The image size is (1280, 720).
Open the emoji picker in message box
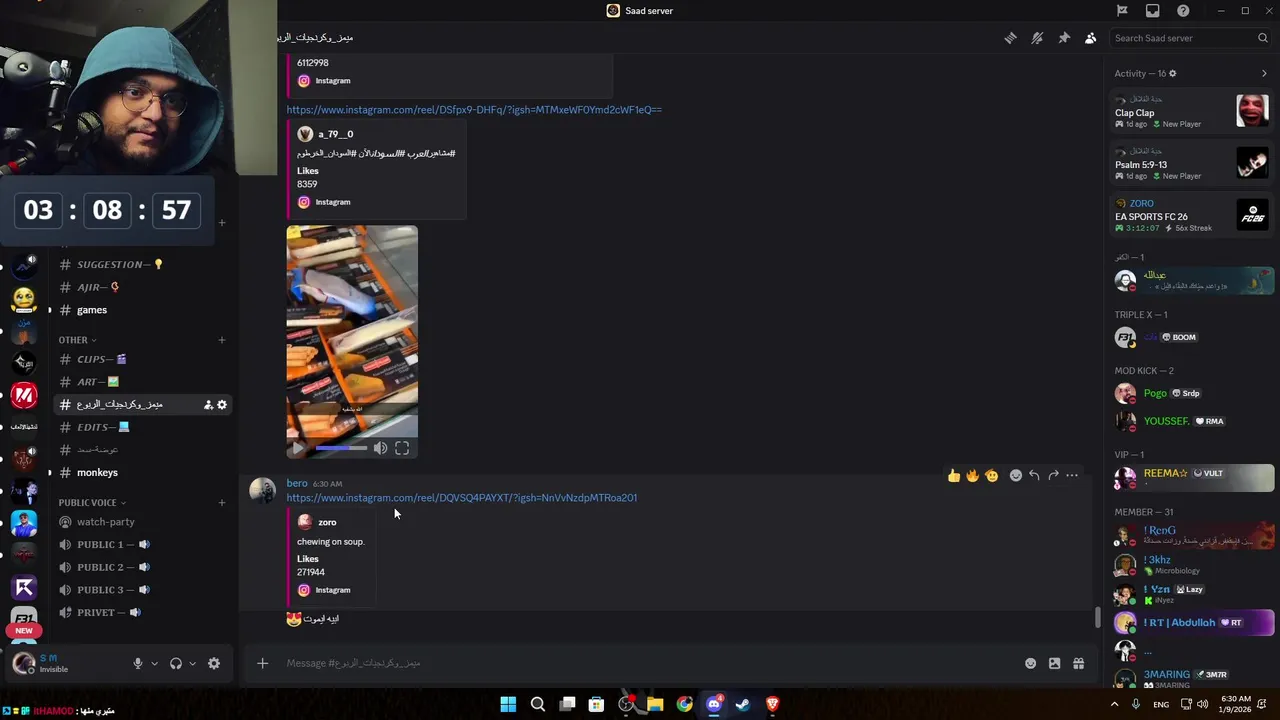pyautogui.click(x=1030, y=663)
